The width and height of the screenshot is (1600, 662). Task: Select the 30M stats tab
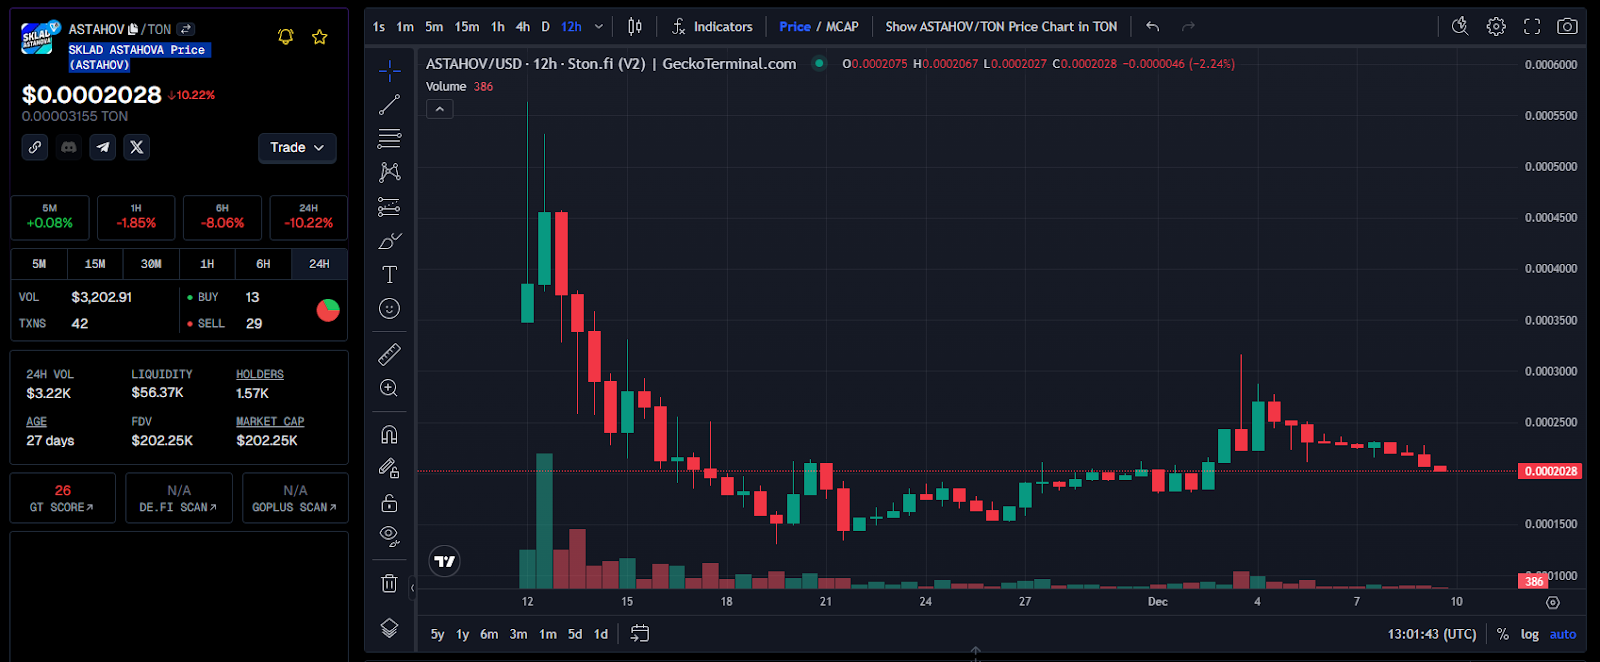click(151, 264)
